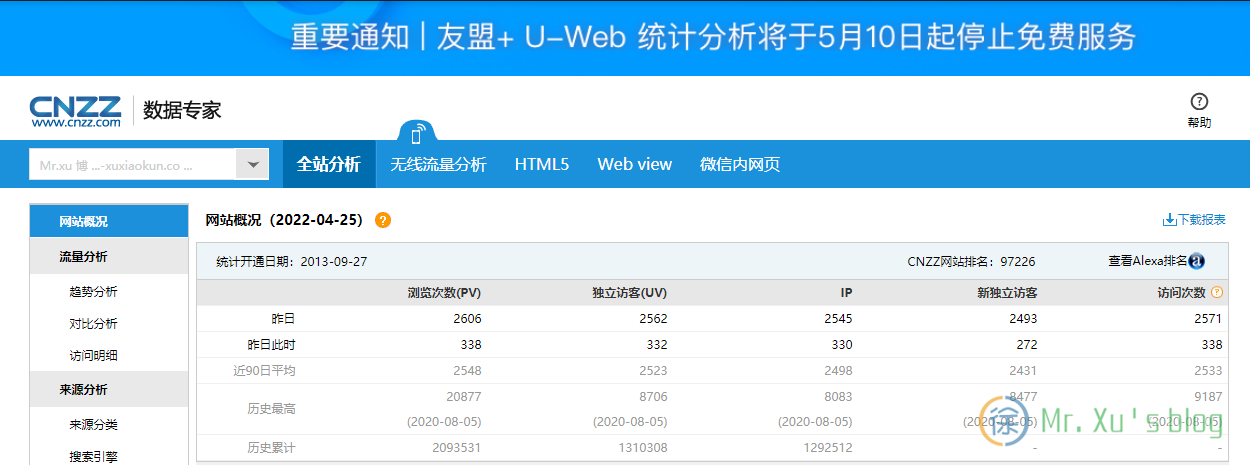This screenshot has width=1250, height=465.
Task: Click the cumulative PV value 2093531
Action: 457,448
